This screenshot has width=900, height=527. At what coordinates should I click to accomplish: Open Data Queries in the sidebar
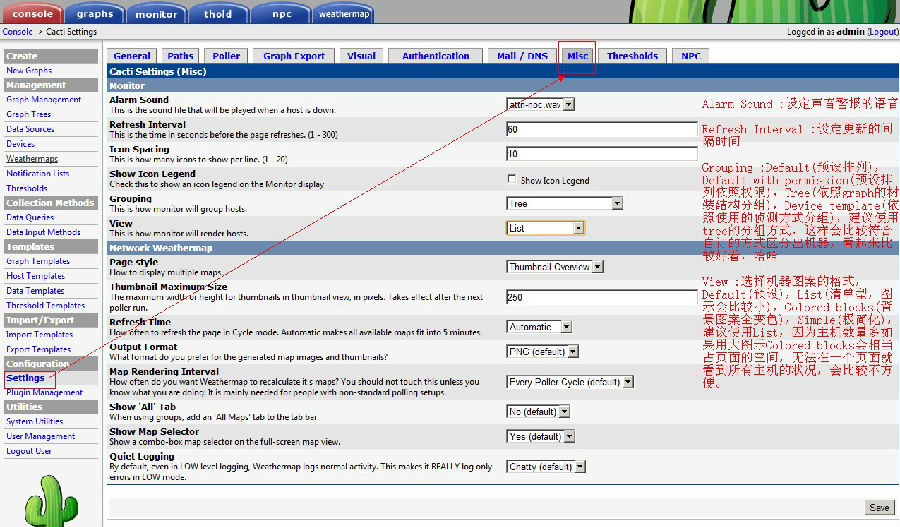[x=30, y=217]
